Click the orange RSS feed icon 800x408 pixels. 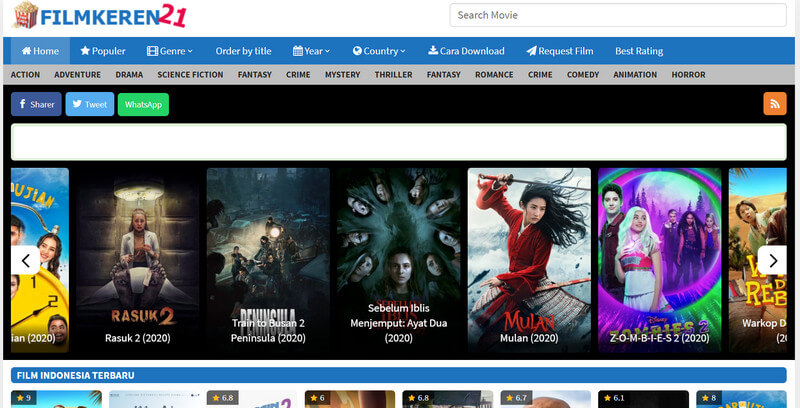[774, 104]
